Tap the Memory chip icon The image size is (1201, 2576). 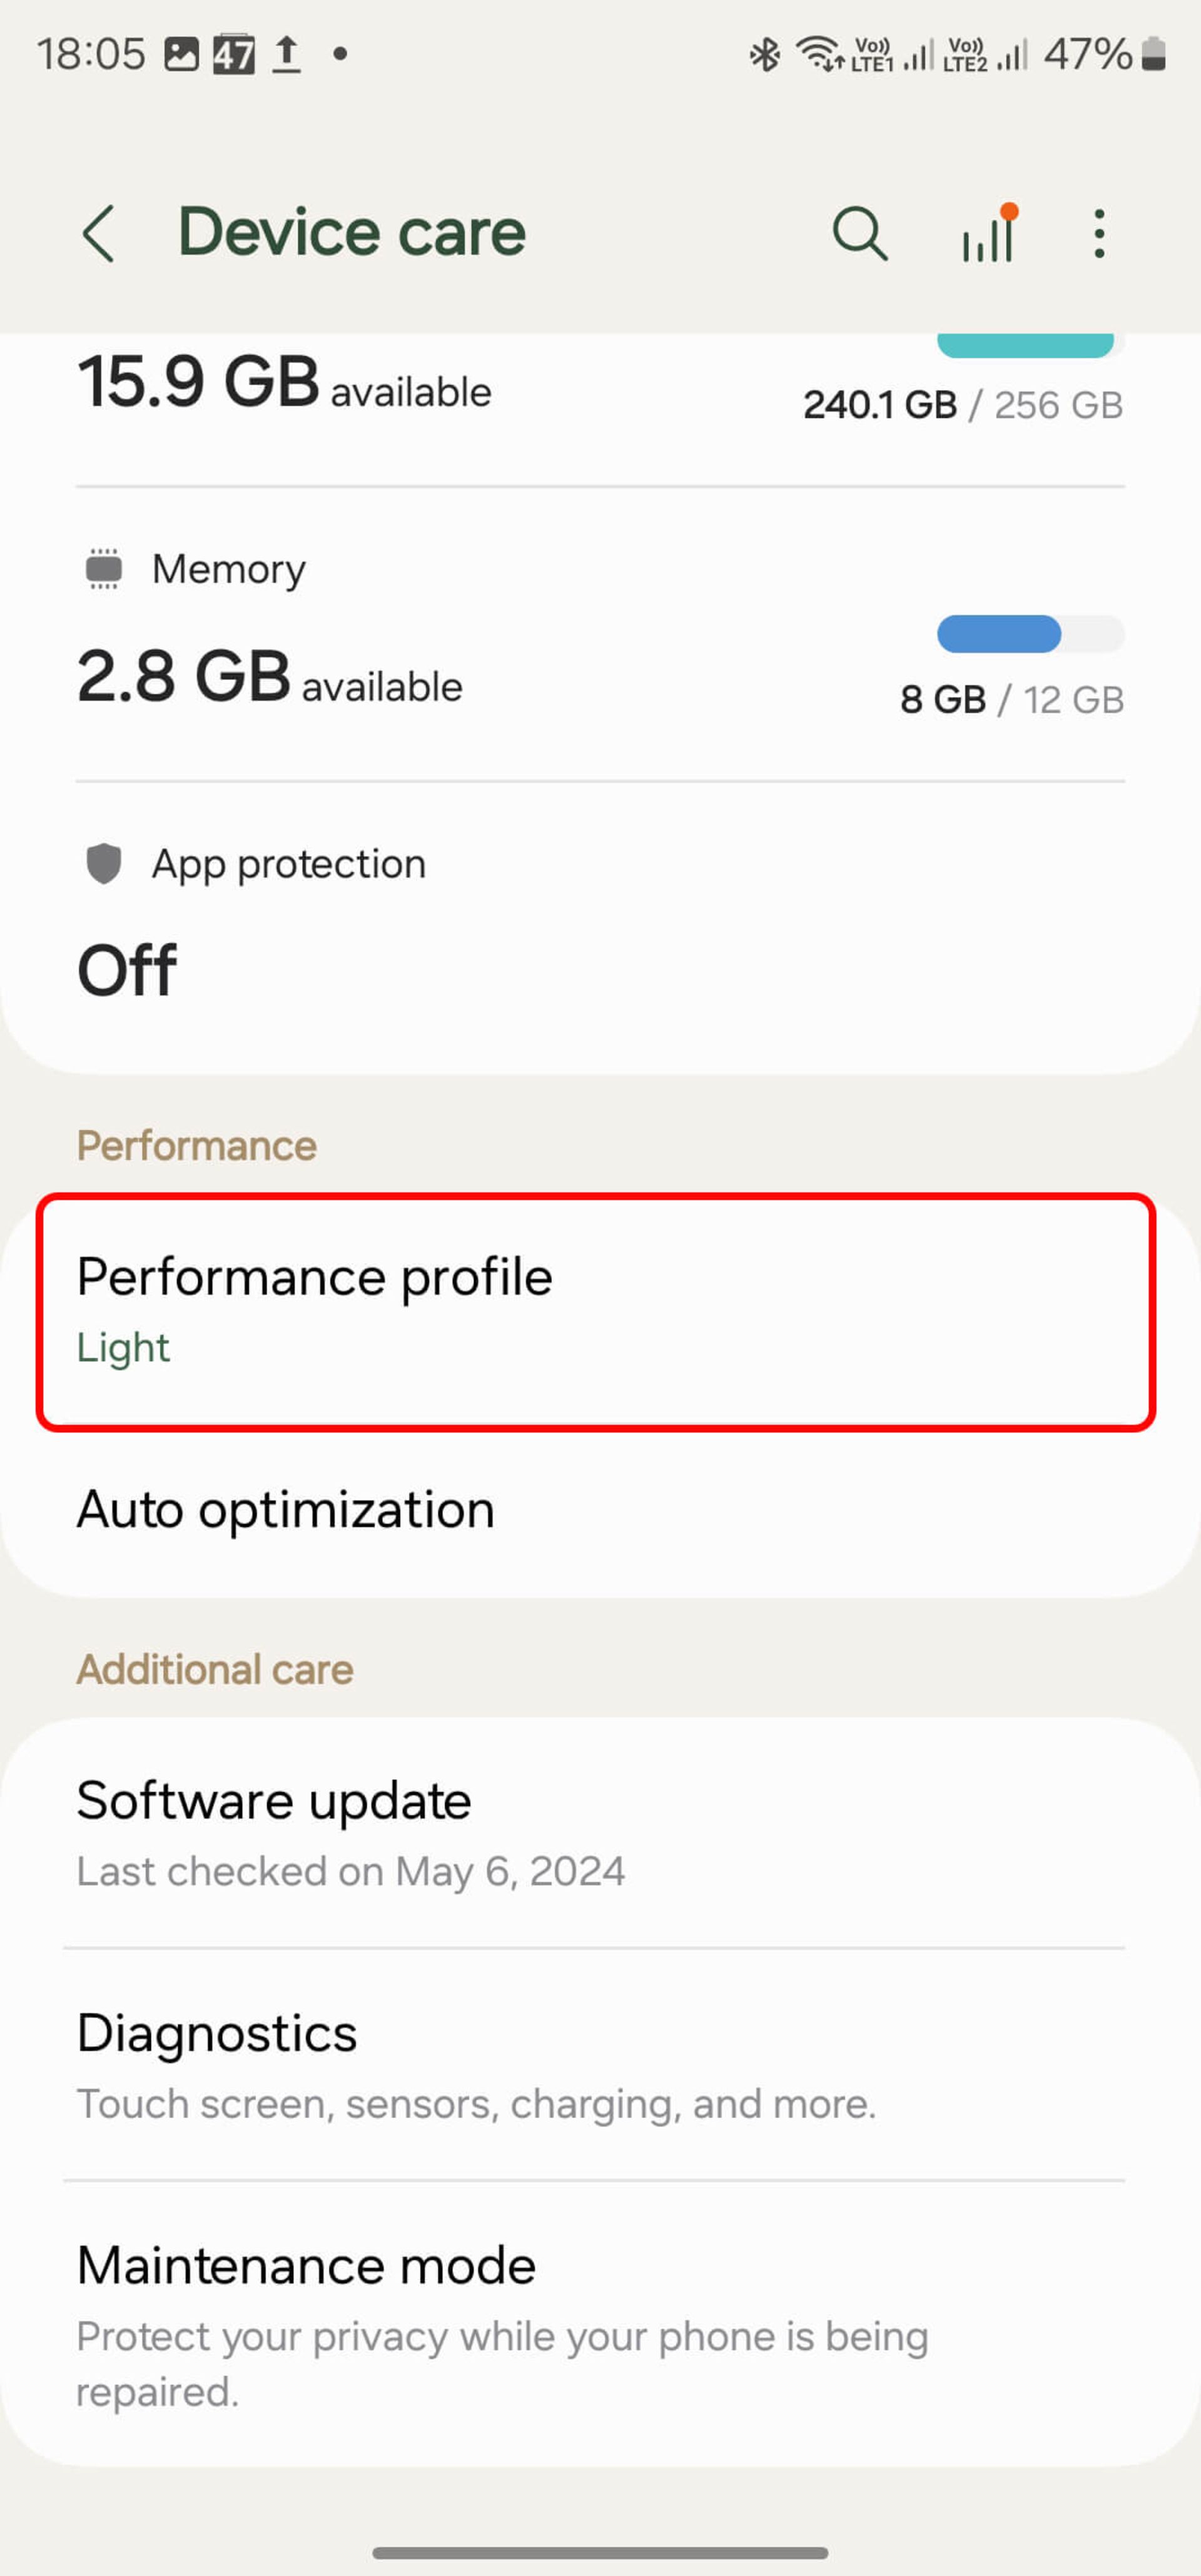pyautogui.click(x=104, y=569)
